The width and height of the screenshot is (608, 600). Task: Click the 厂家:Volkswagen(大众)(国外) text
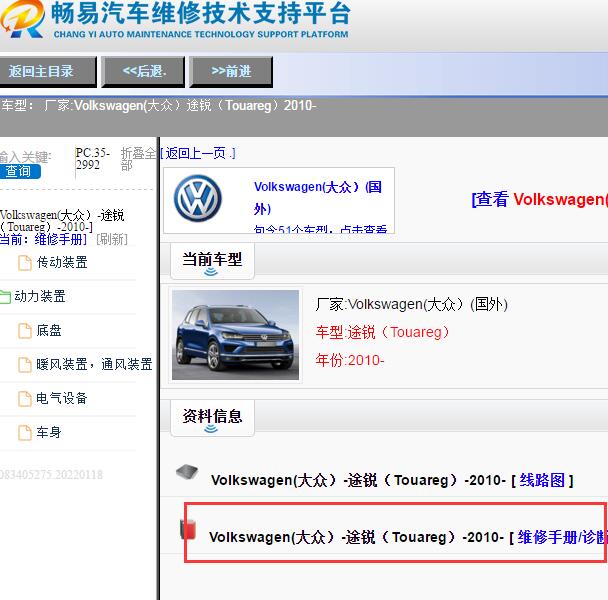(411, 304)
